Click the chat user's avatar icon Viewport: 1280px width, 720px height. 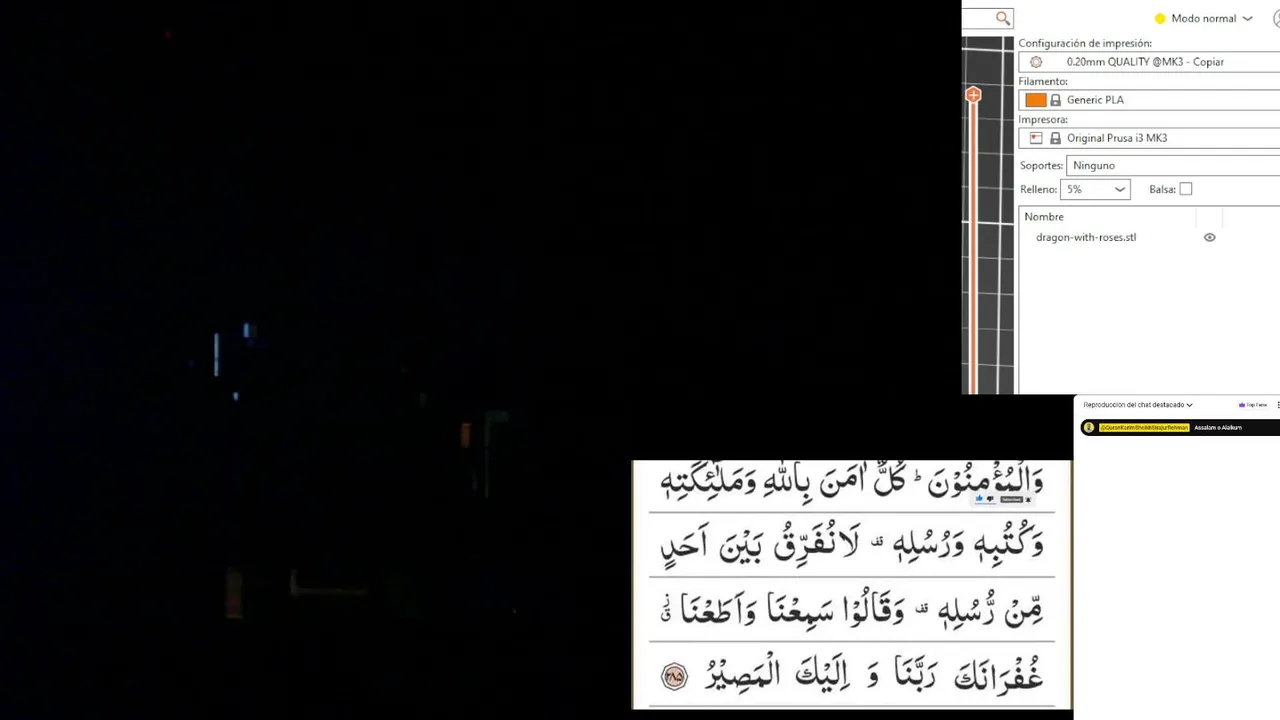click(1089, 428)
